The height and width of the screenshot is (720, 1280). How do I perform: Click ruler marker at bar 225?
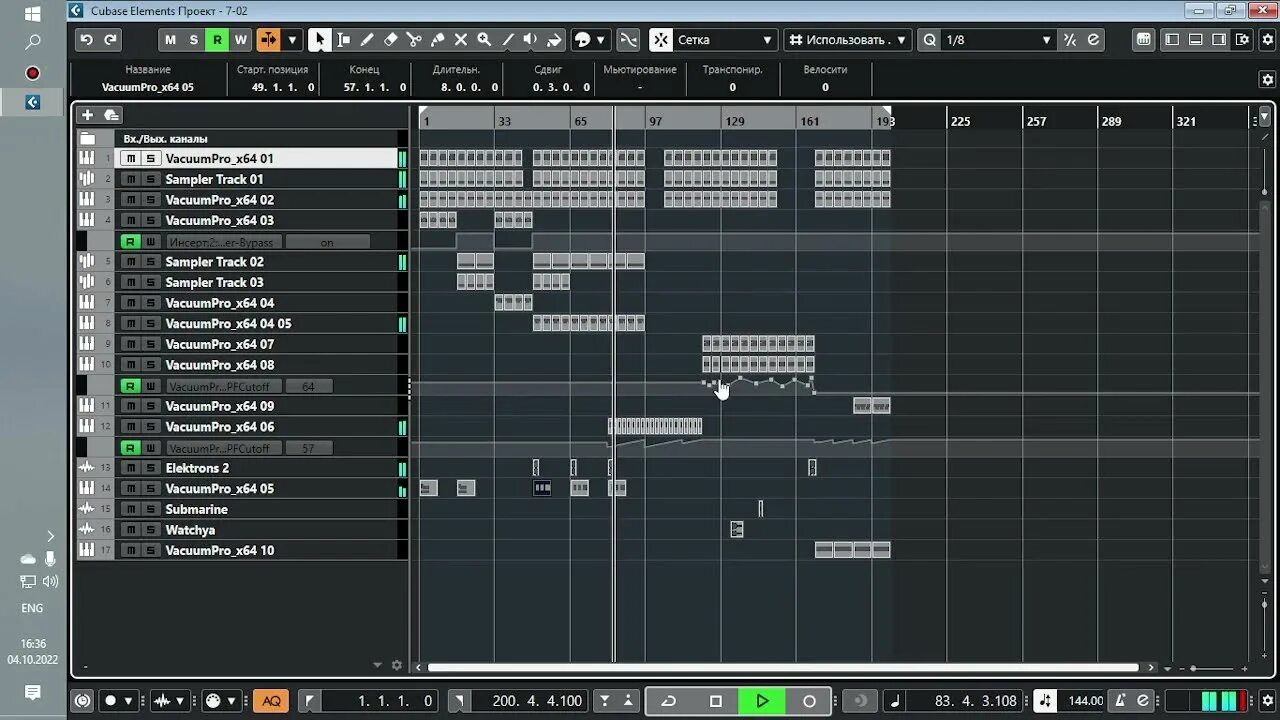(960, 121)
